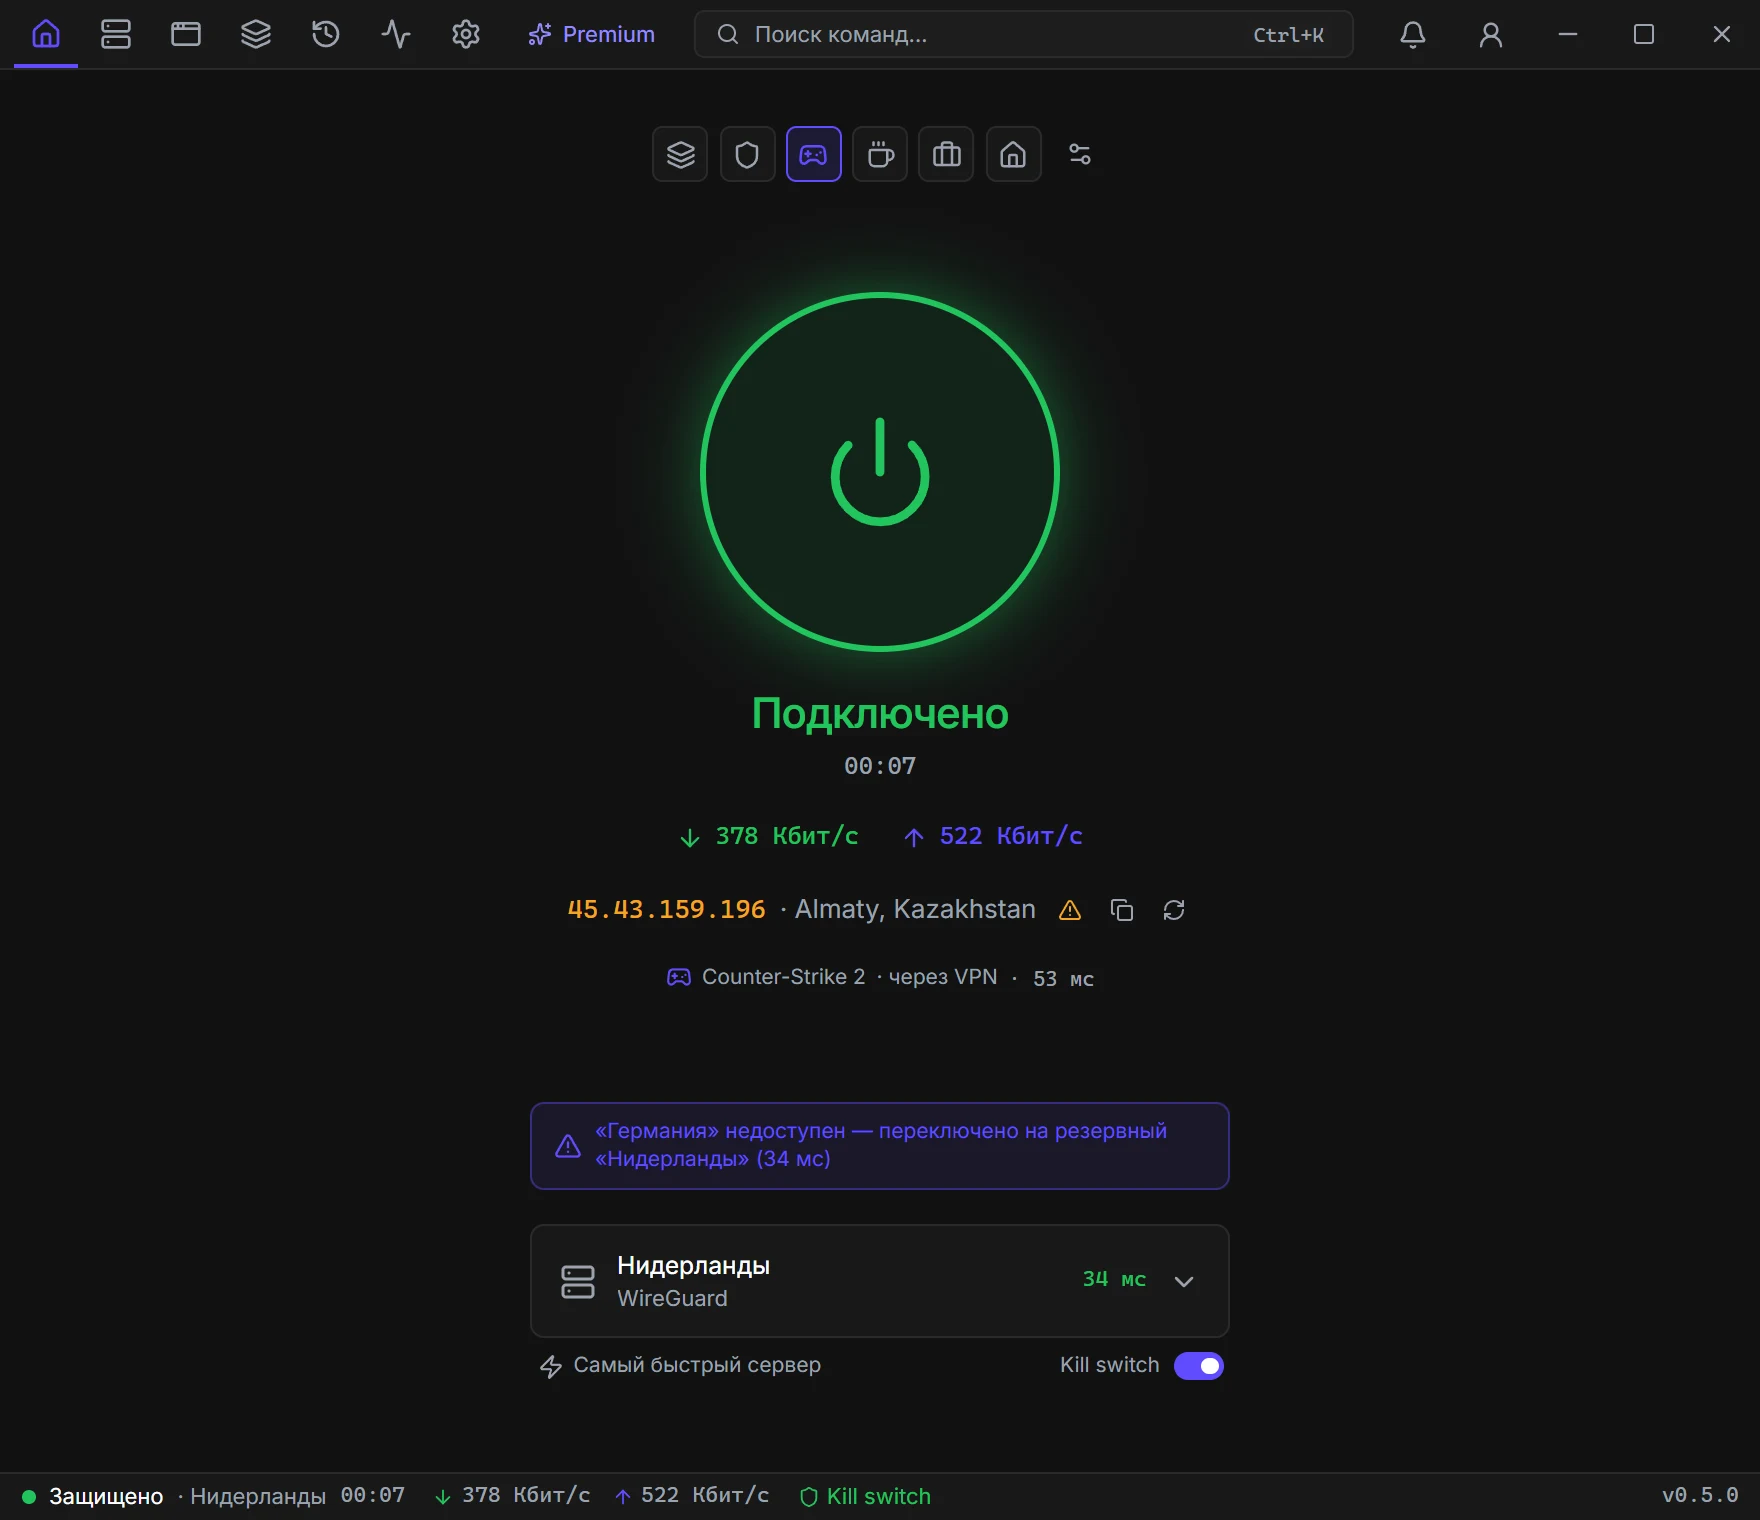The width and height of the screenshot is (1760, 1520).
Task: Open the Home tab icon
Action: [46, 34]
